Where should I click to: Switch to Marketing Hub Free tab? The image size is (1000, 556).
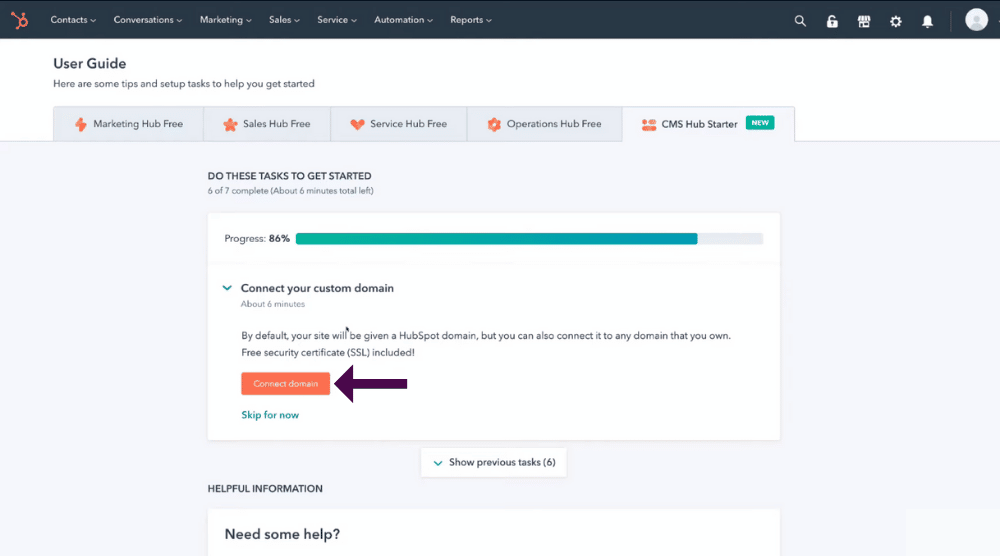[x=128, y=124]
